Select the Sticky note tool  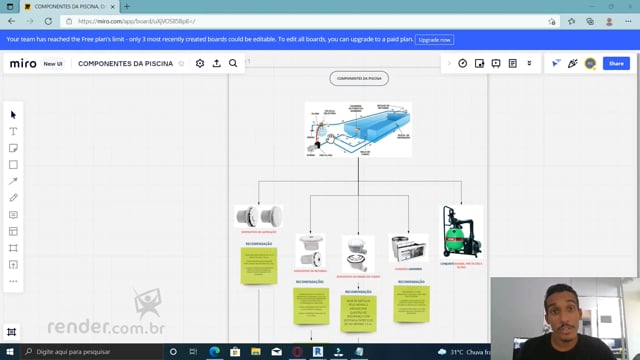point(13,148)
